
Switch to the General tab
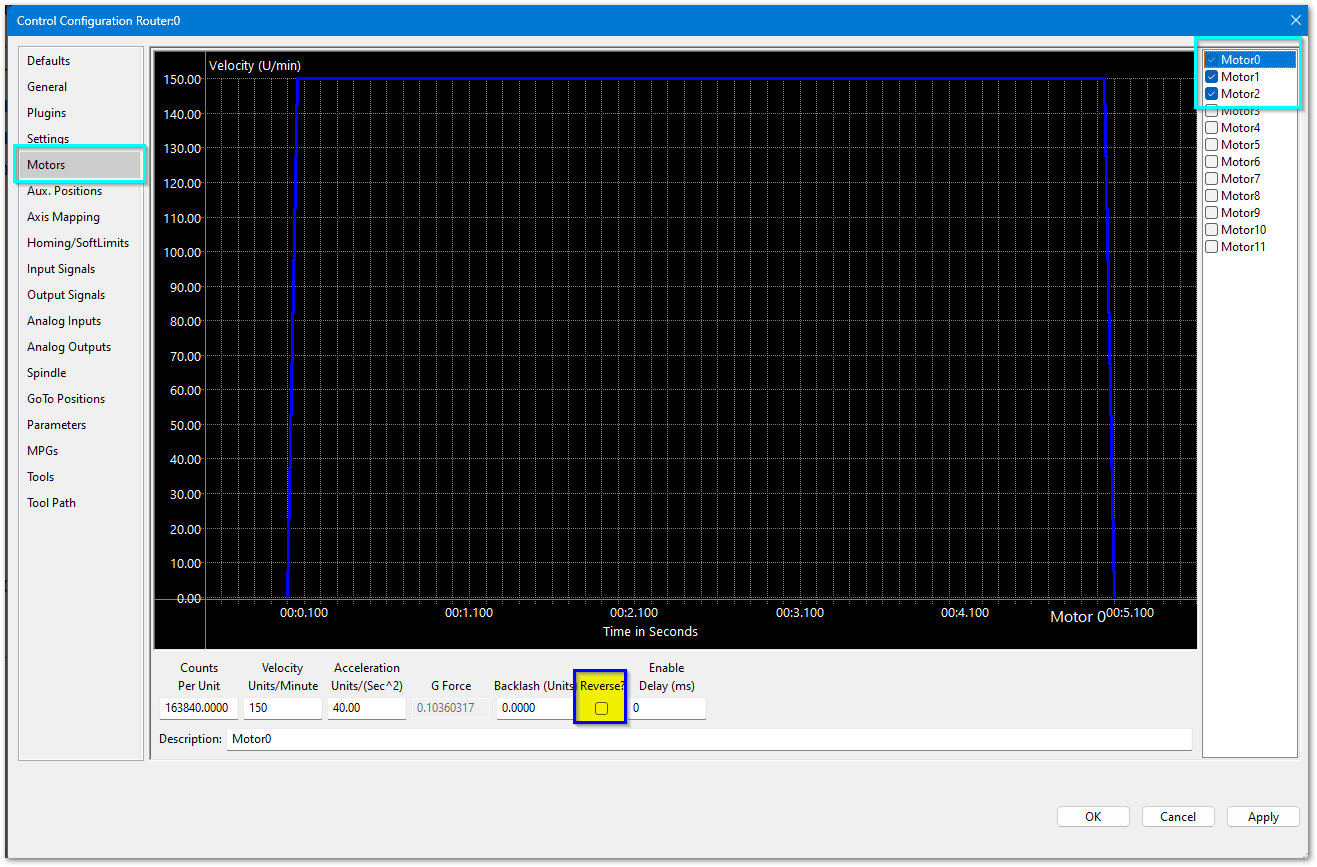click(x=47, y=87)
